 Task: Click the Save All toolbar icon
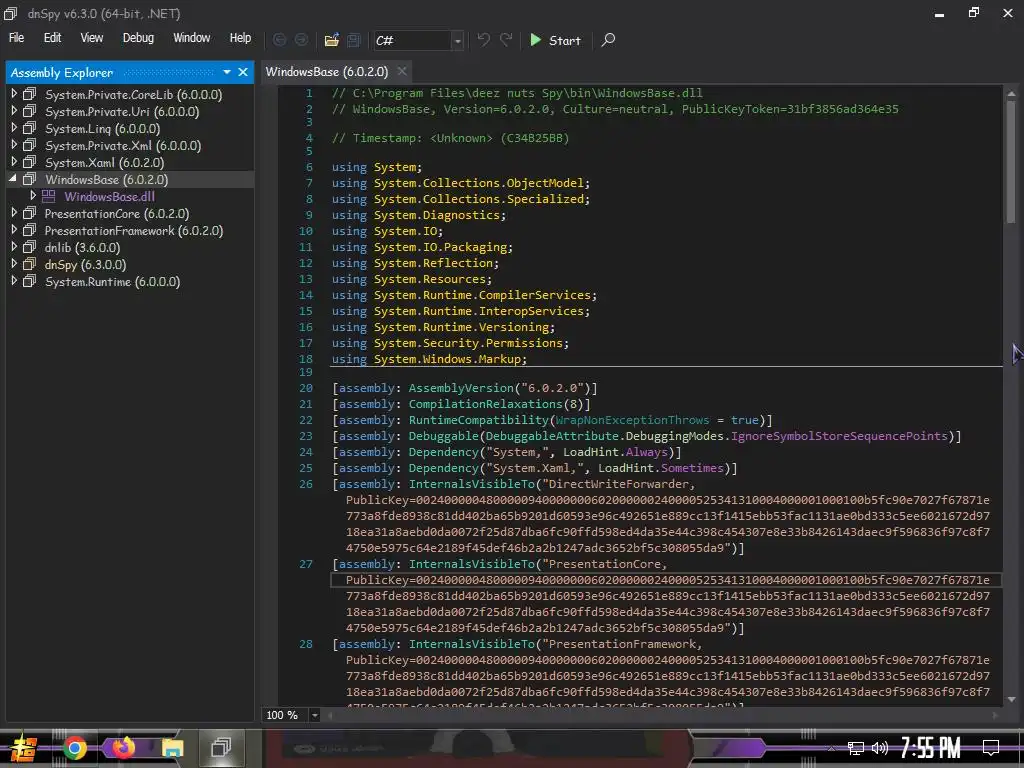coord(354,40)
